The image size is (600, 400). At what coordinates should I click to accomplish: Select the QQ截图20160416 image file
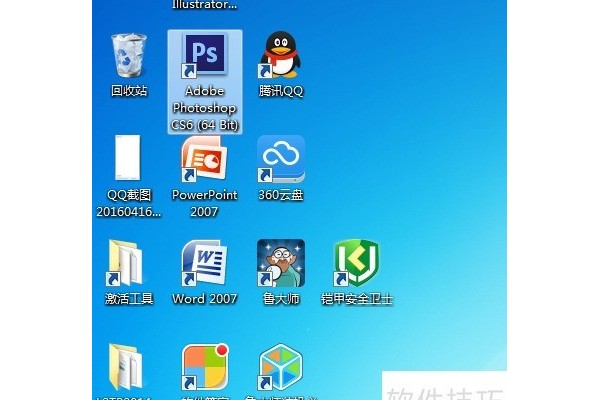[128, 157]
